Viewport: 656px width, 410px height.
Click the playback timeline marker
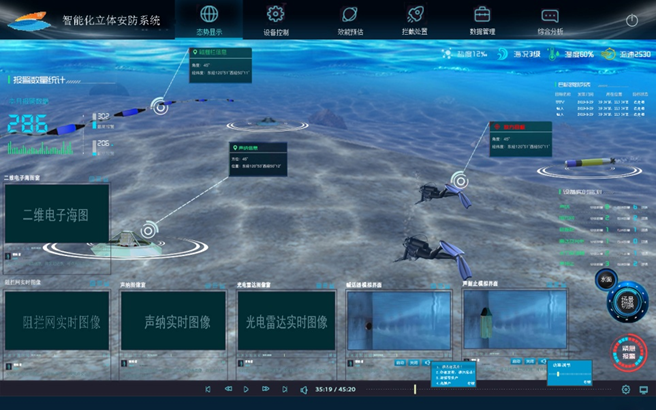click(x=415, y=389)
